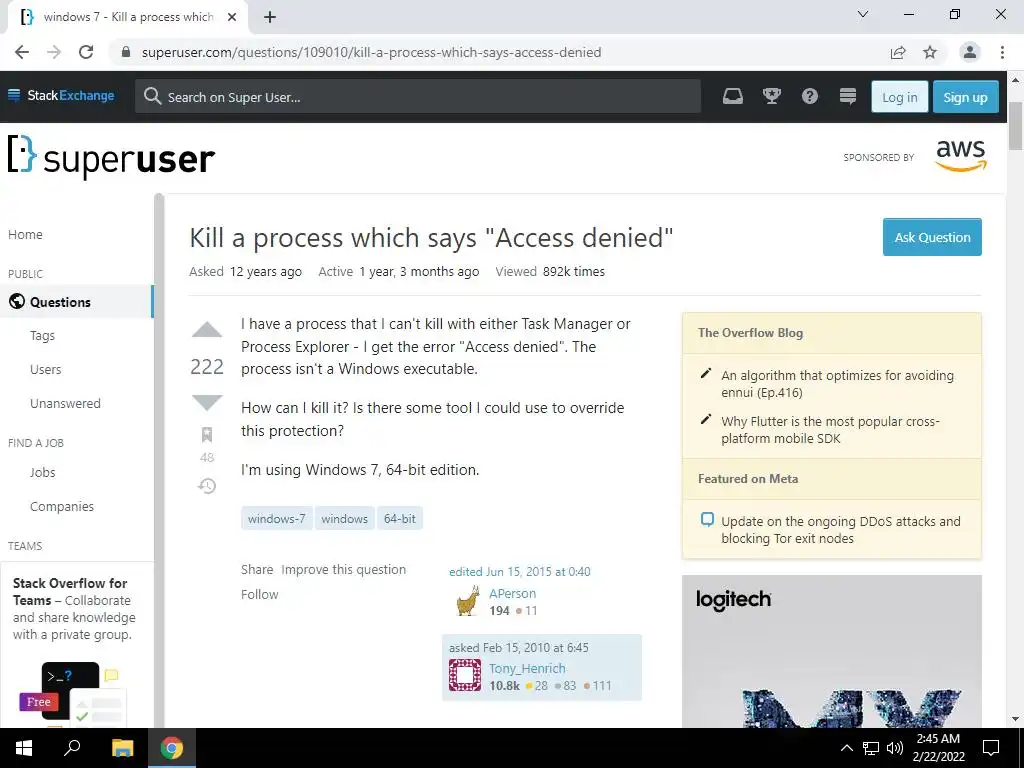Click the Logitech advertisement banner
The width and height of the screenshot is (1024, 768).
pyautogui.click(x=831, y=651)
